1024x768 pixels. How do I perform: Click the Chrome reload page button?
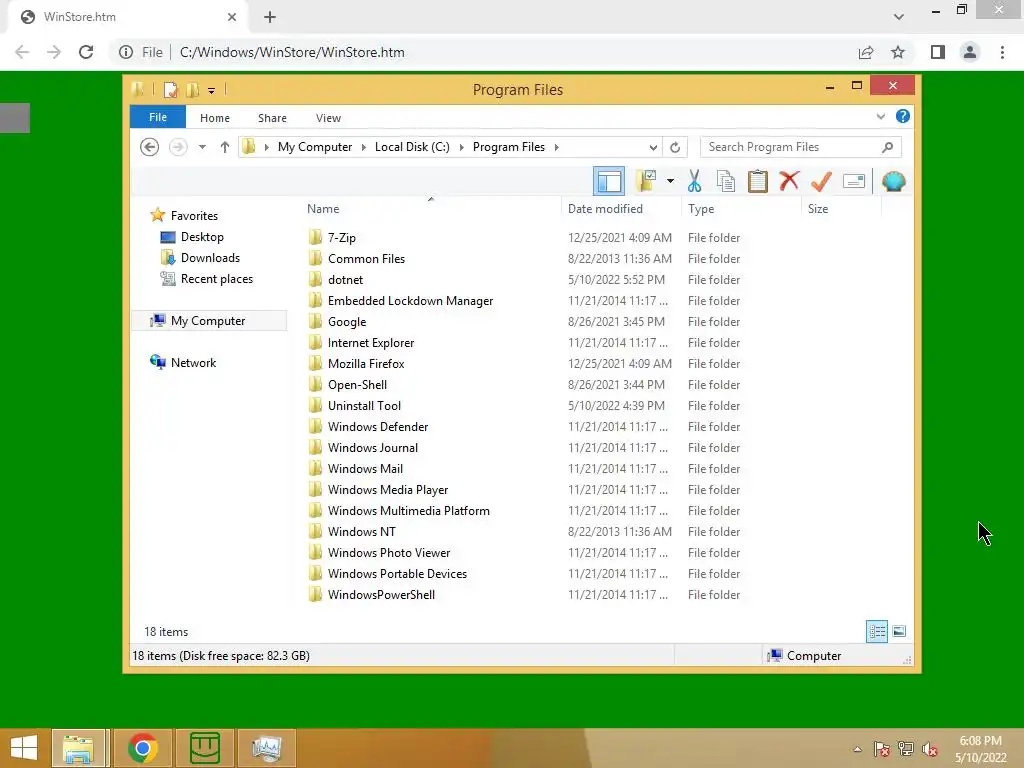(86, 52)
